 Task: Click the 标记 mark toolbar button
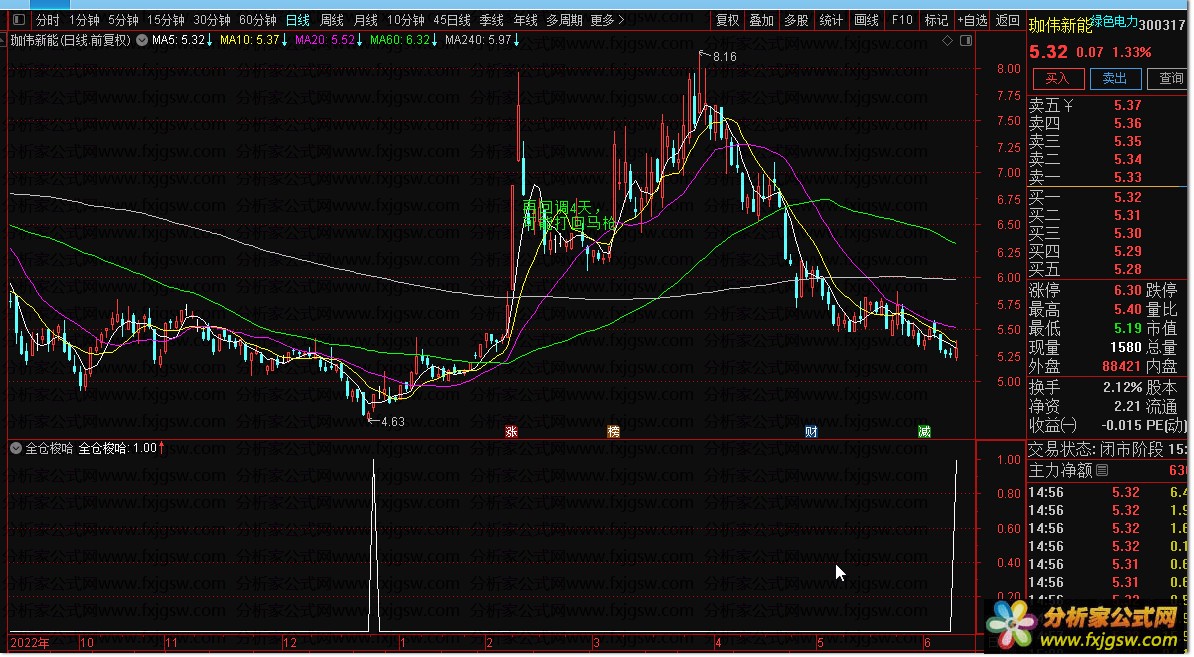pyautogui.click(x=936, y=21)
